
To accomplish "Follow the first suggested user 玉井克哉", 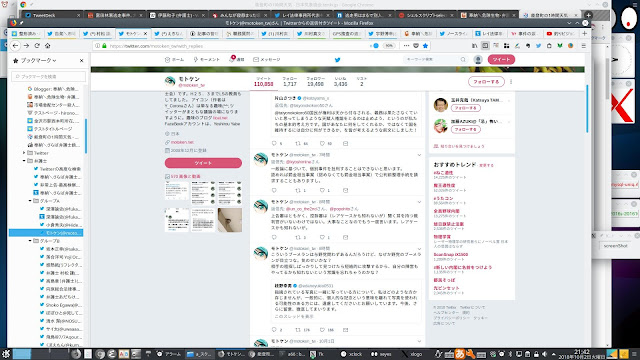I will coord(466,108).
